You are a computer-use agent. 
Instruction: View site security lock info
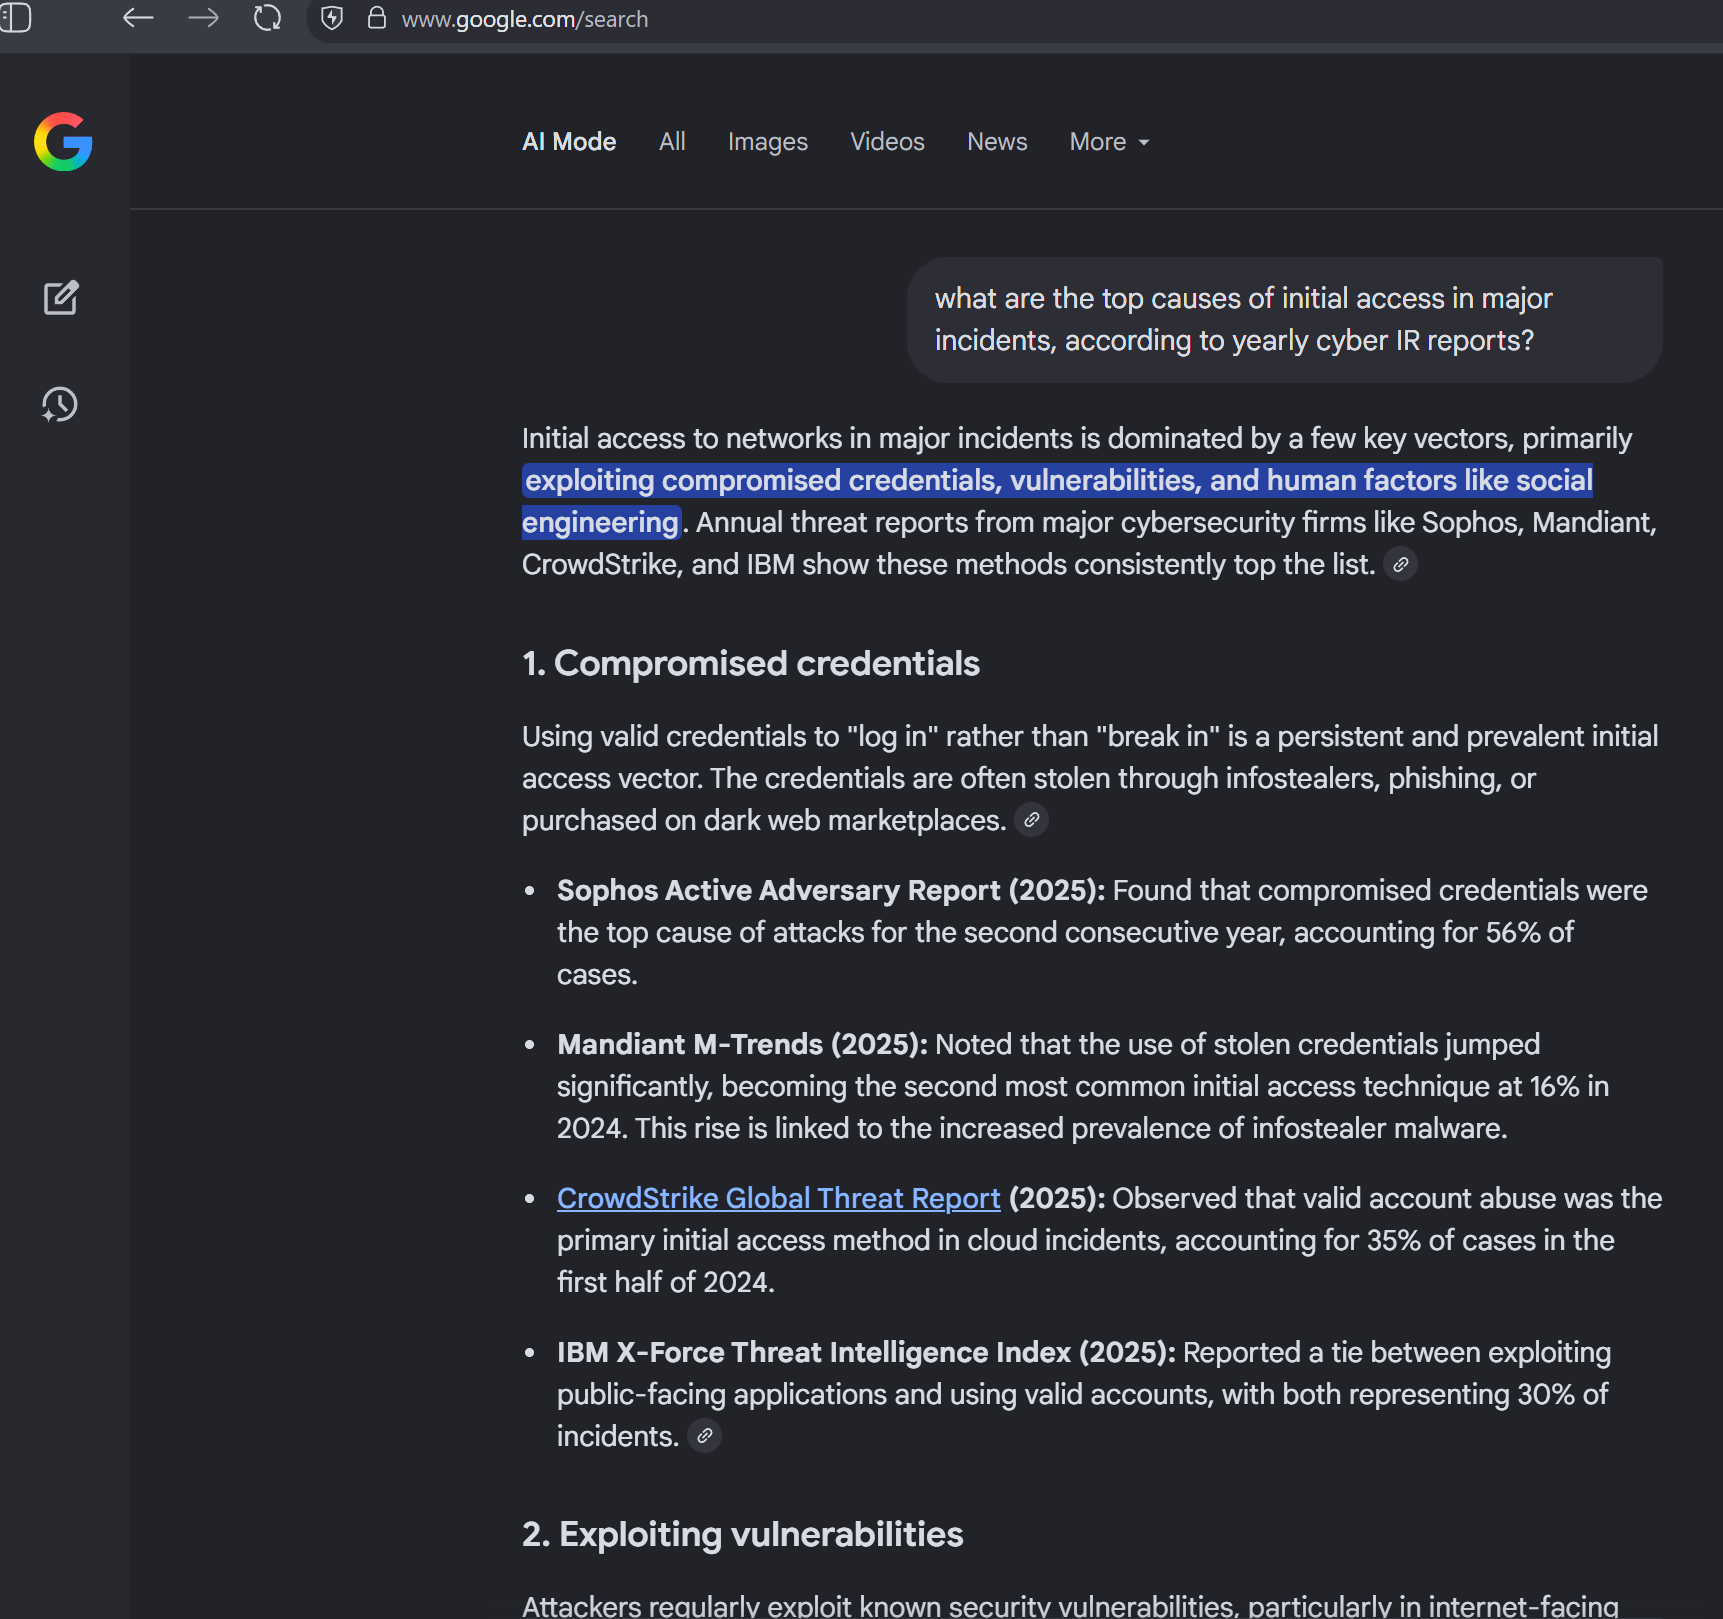click(377, 18)
